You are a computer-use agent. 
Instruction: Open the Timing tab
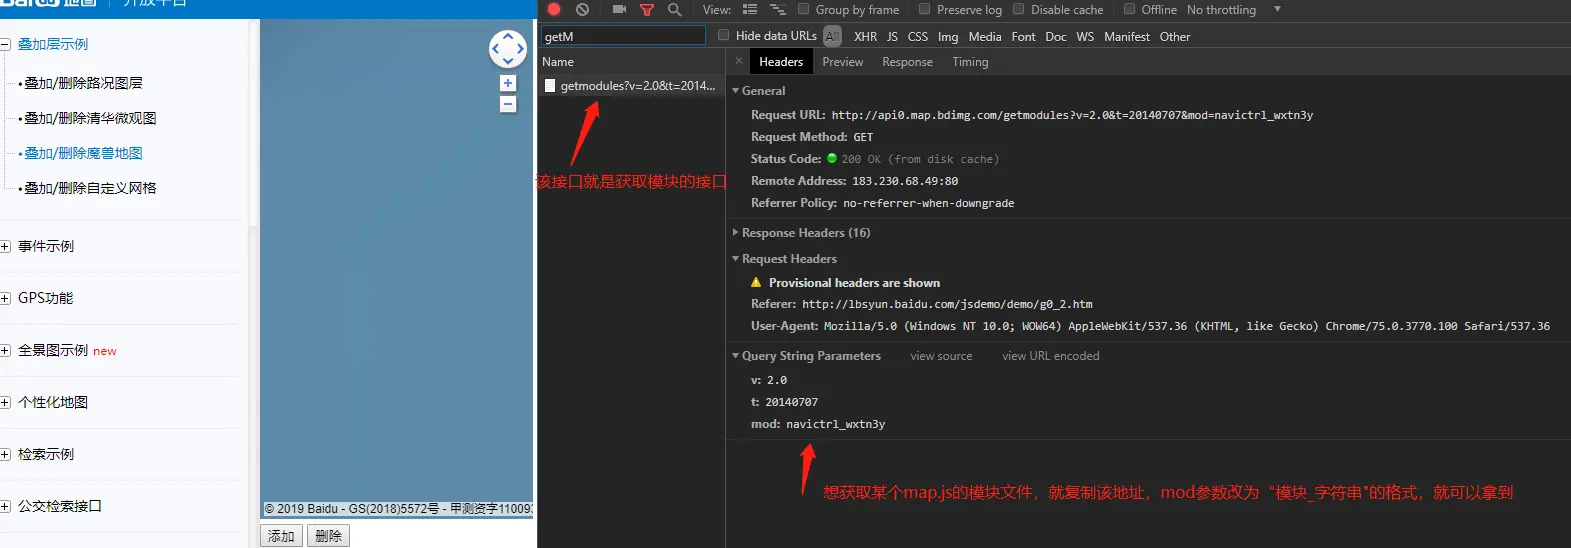click(970, 62)
